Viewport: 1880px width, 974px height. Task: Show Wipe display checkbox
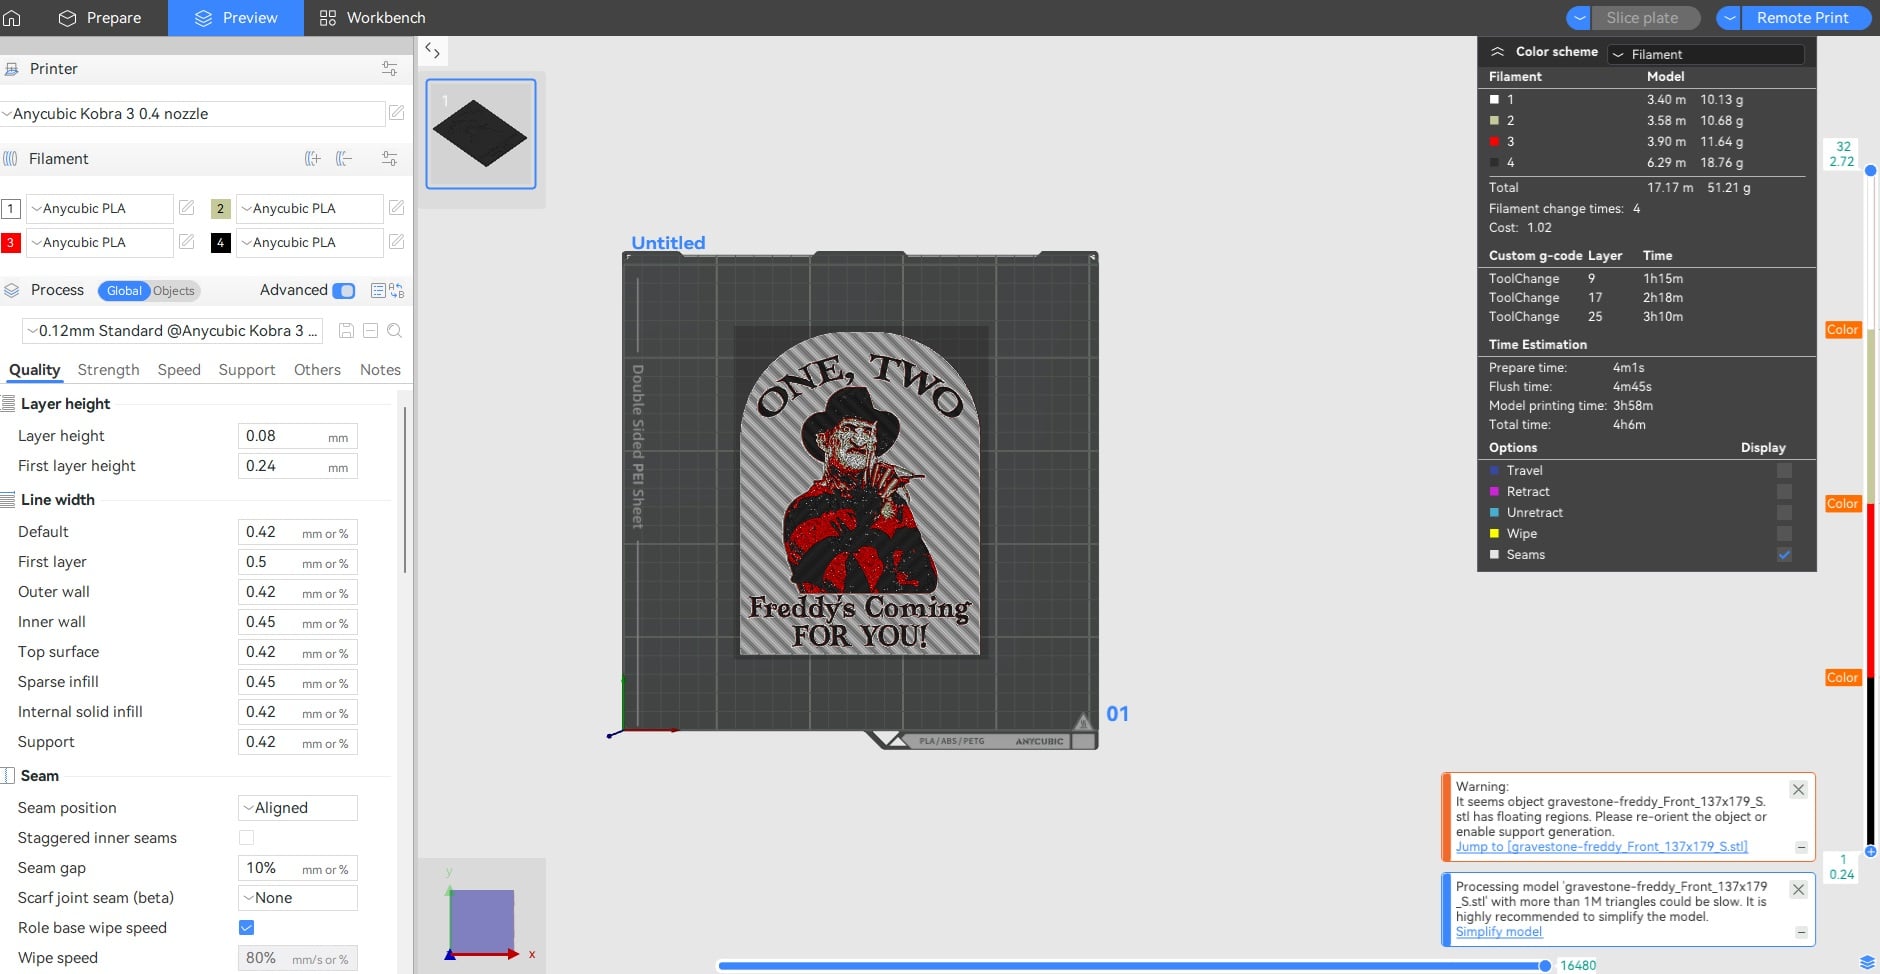pos(1784,534)
